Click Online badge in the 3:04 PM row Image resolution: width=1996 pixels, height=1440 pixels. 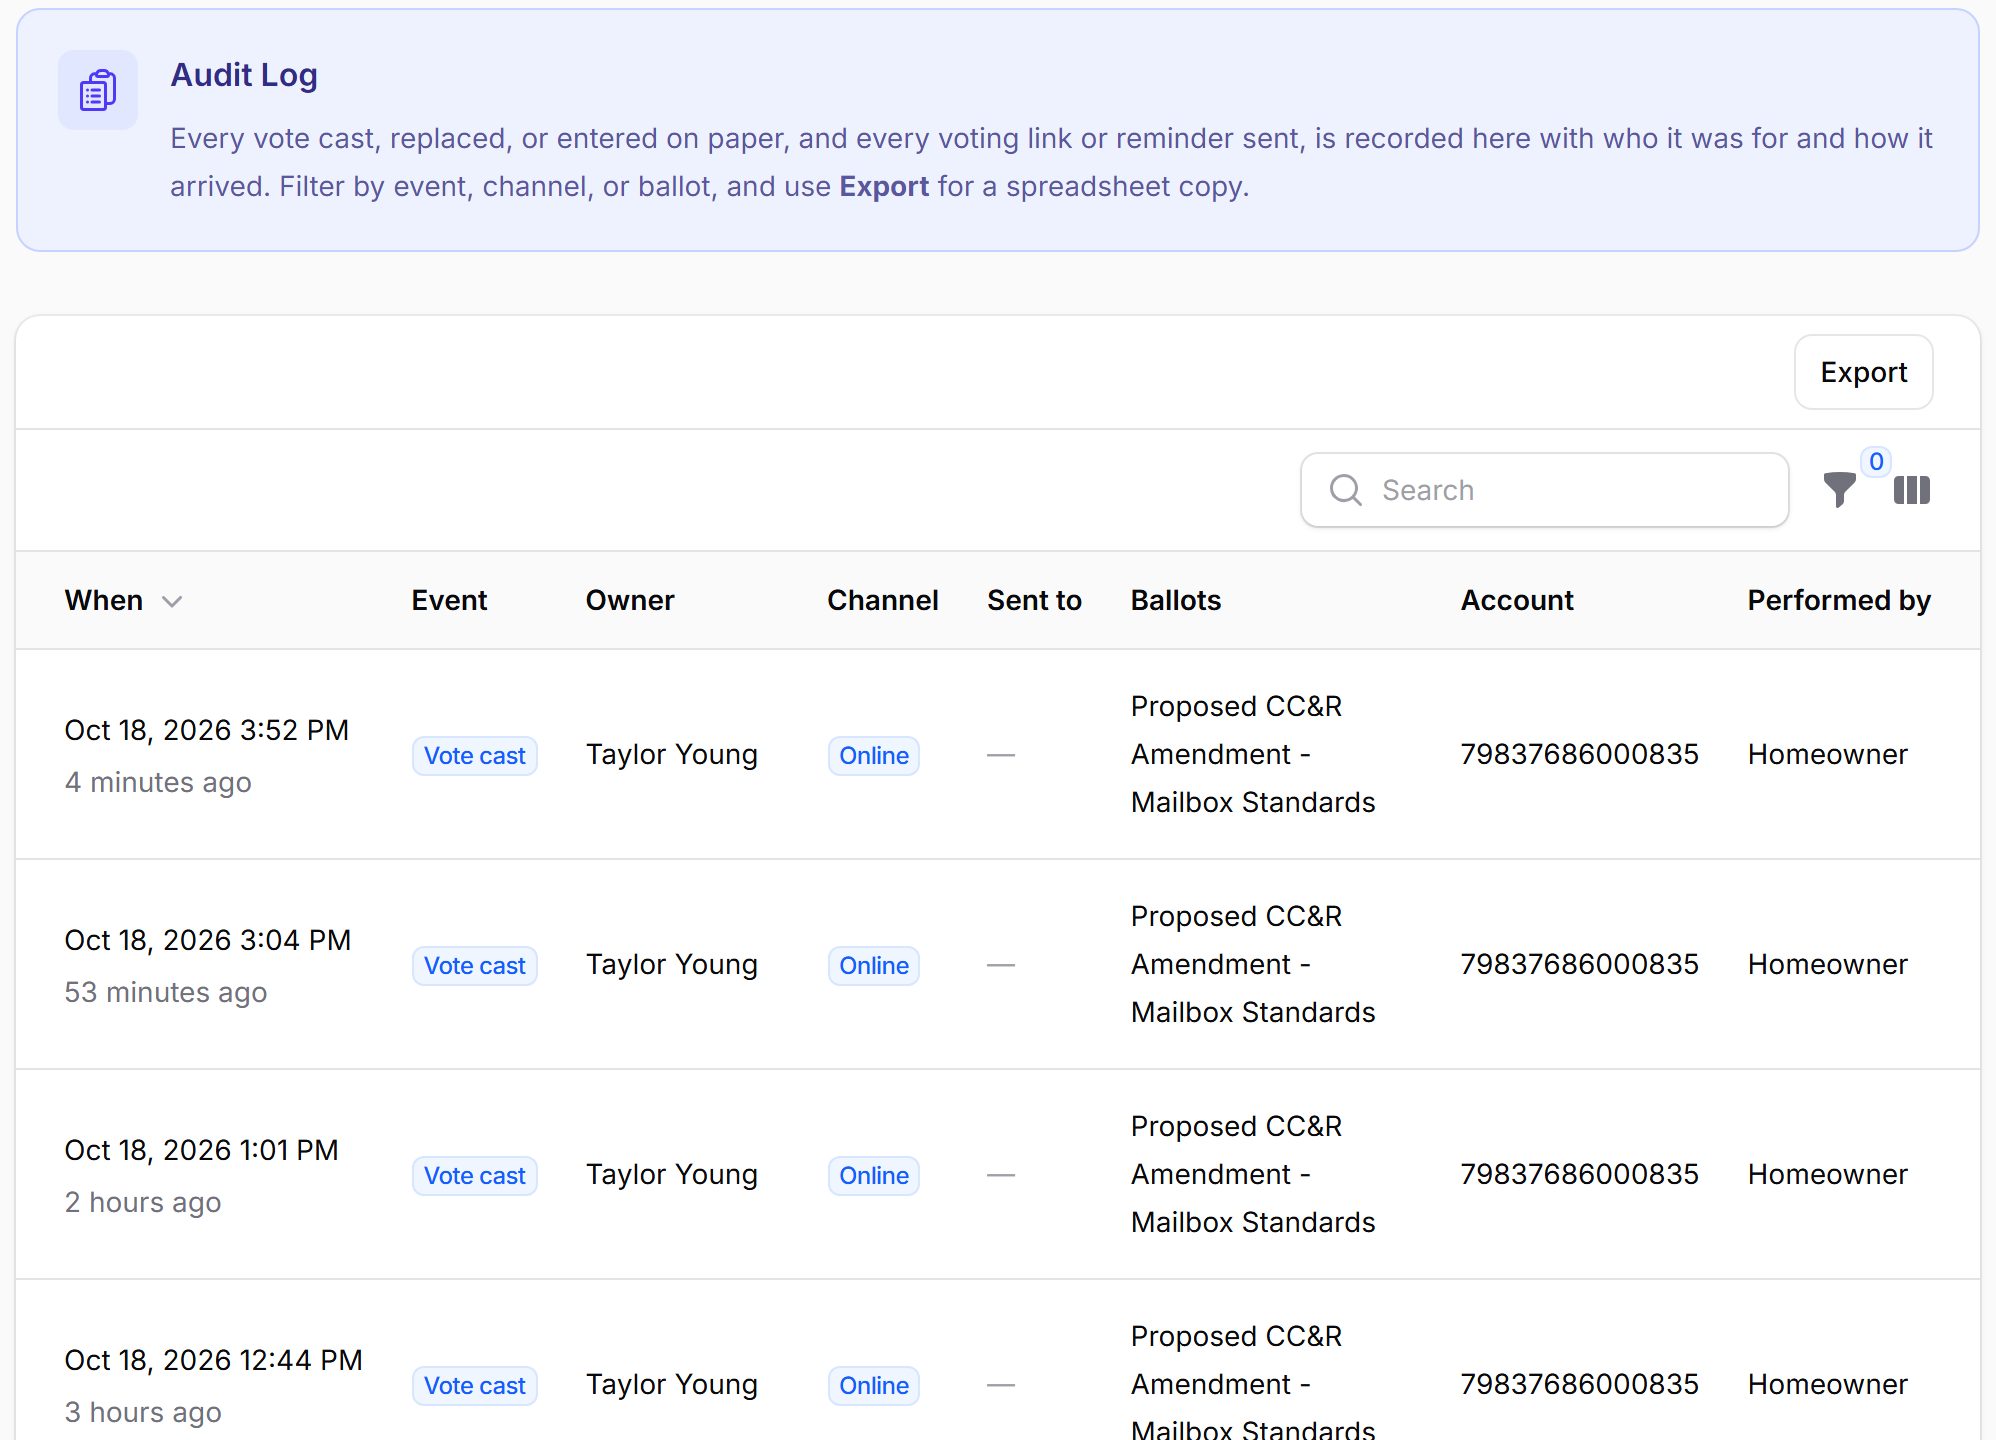point(874,966)
